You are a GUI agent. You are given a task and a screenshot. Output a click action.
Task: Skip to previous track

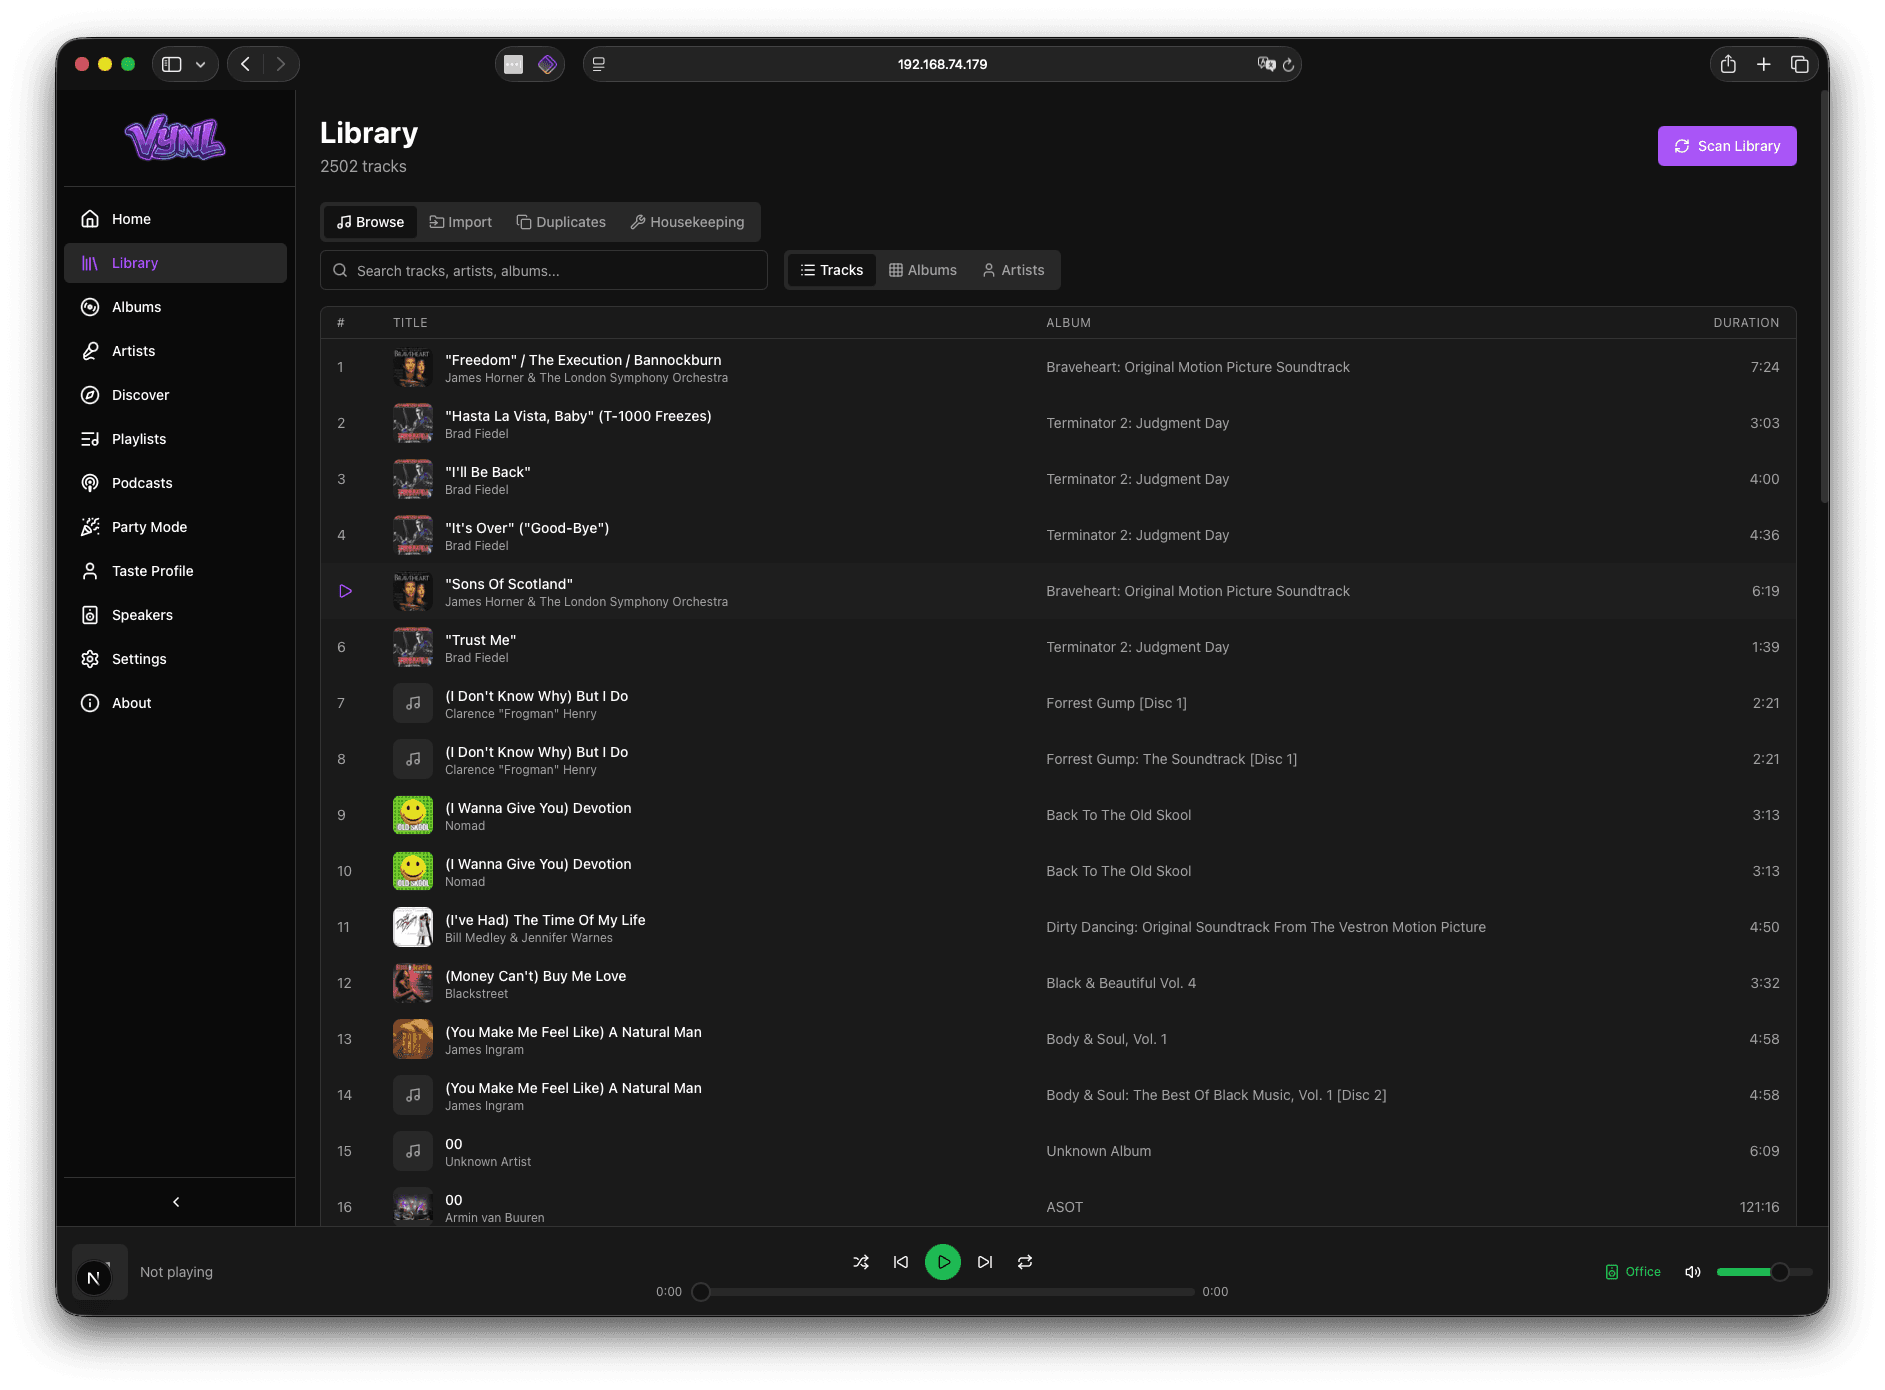click(x=901, y=1262)
